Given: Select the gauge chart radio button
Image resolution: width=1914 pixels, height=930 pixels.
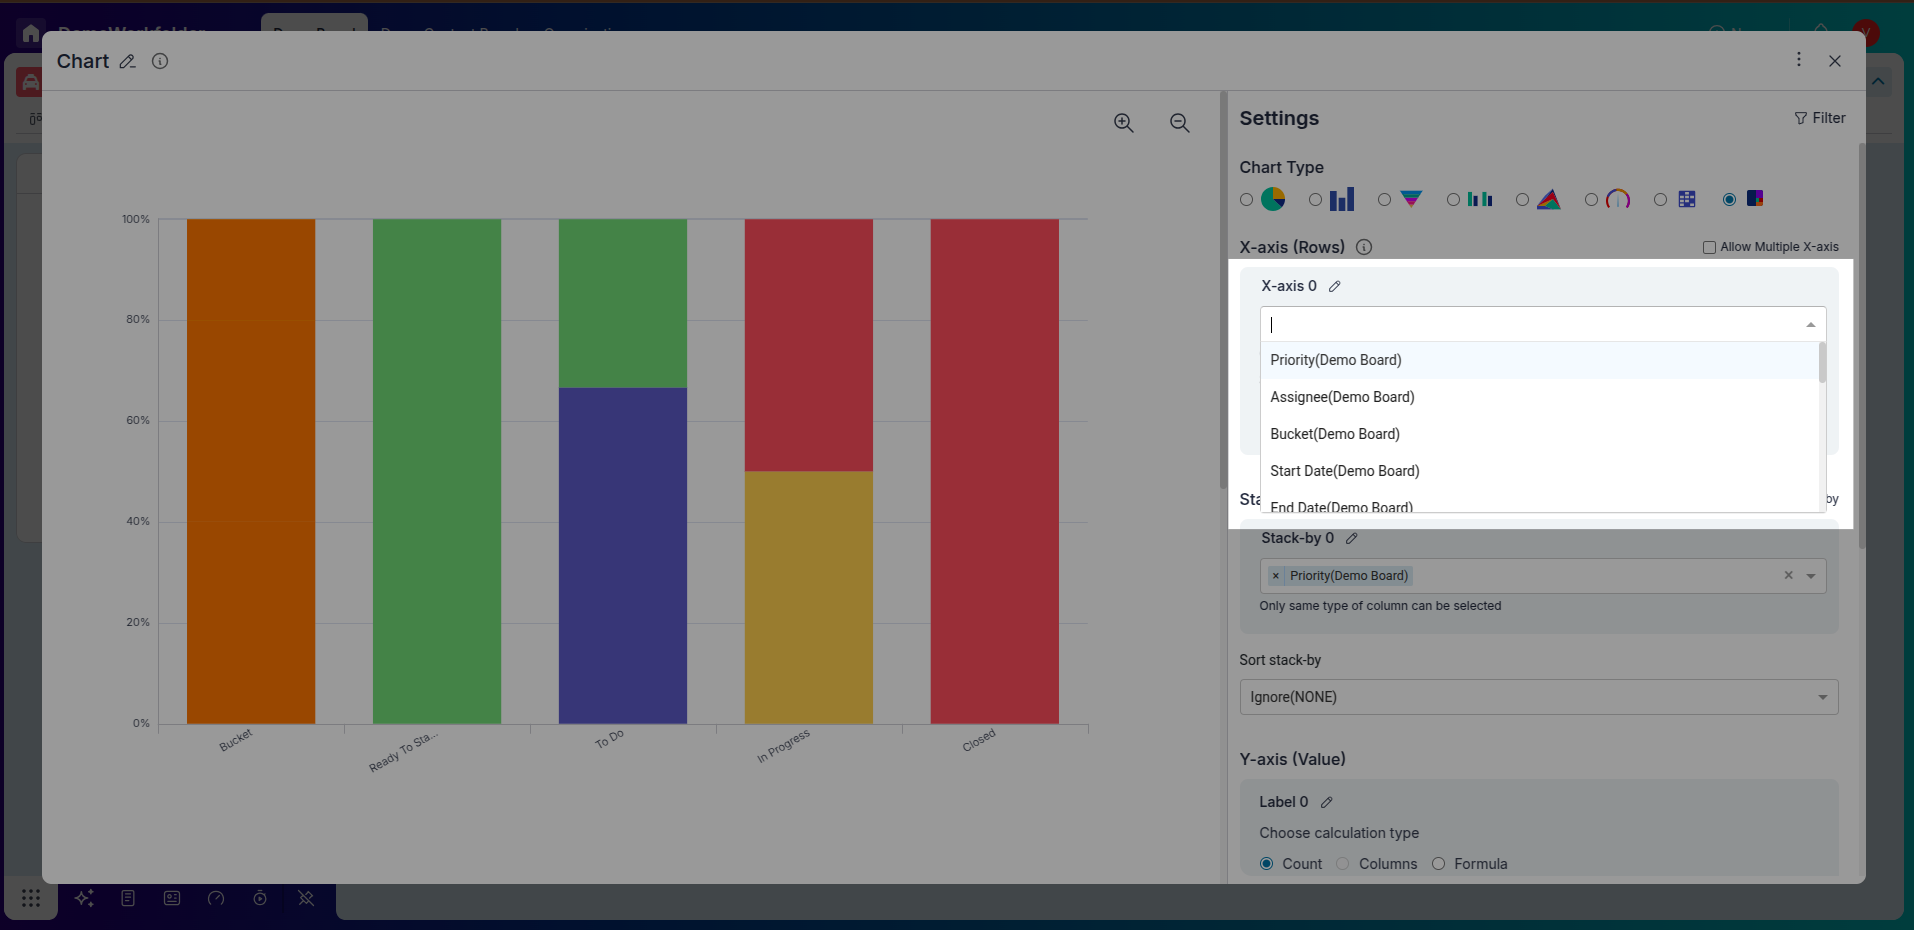Looking at the screenshot, I should tap(1591, 200).
